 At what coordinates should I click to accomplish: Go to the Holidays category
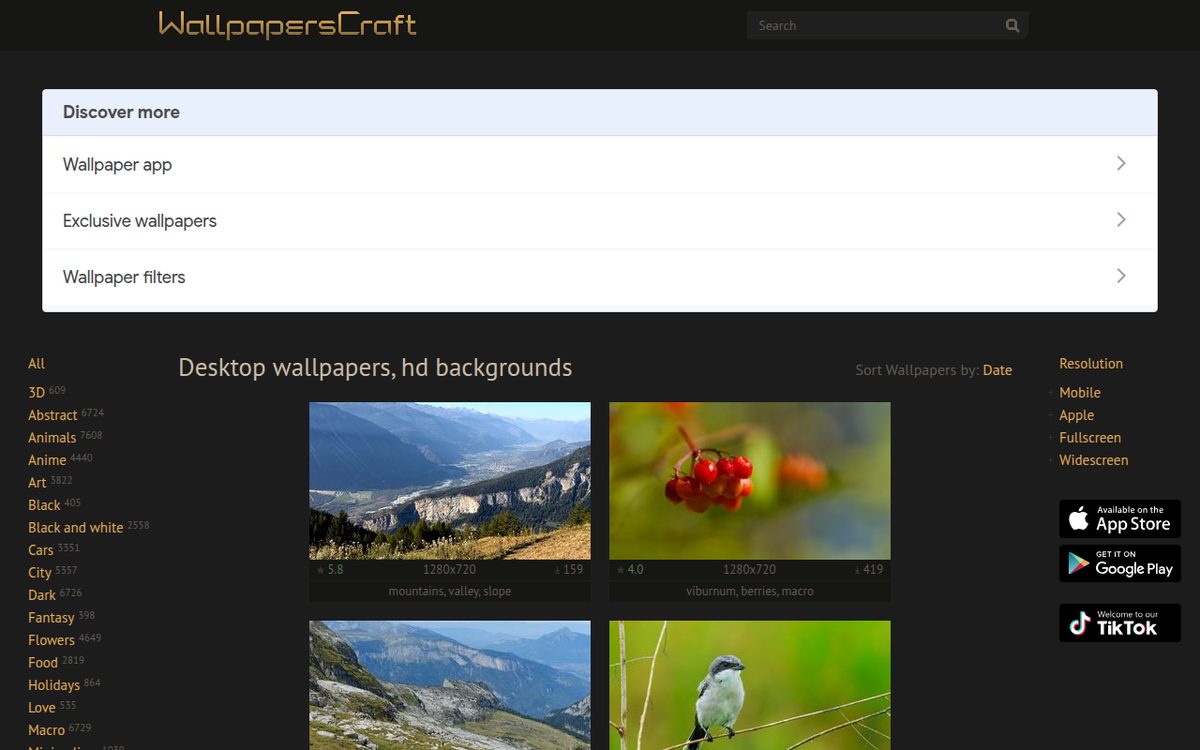54,685
